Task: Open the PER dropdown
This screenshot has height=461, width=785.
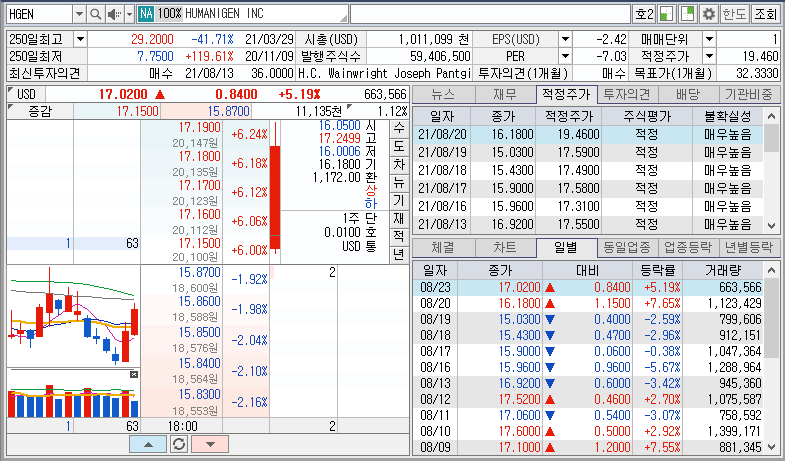Action: coord(565,56)
